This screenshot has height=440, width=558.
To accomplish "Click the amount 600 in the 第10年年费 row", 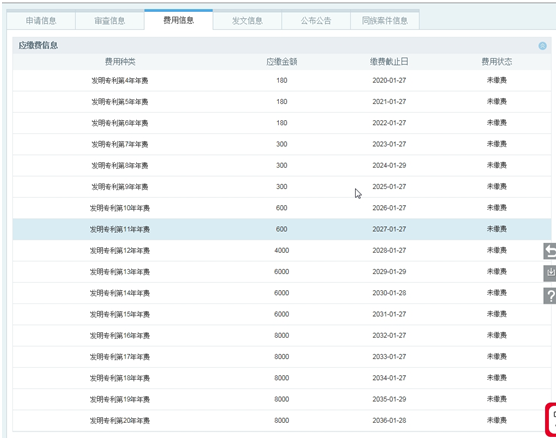I will pyautogui.click(x=281, y=208).
